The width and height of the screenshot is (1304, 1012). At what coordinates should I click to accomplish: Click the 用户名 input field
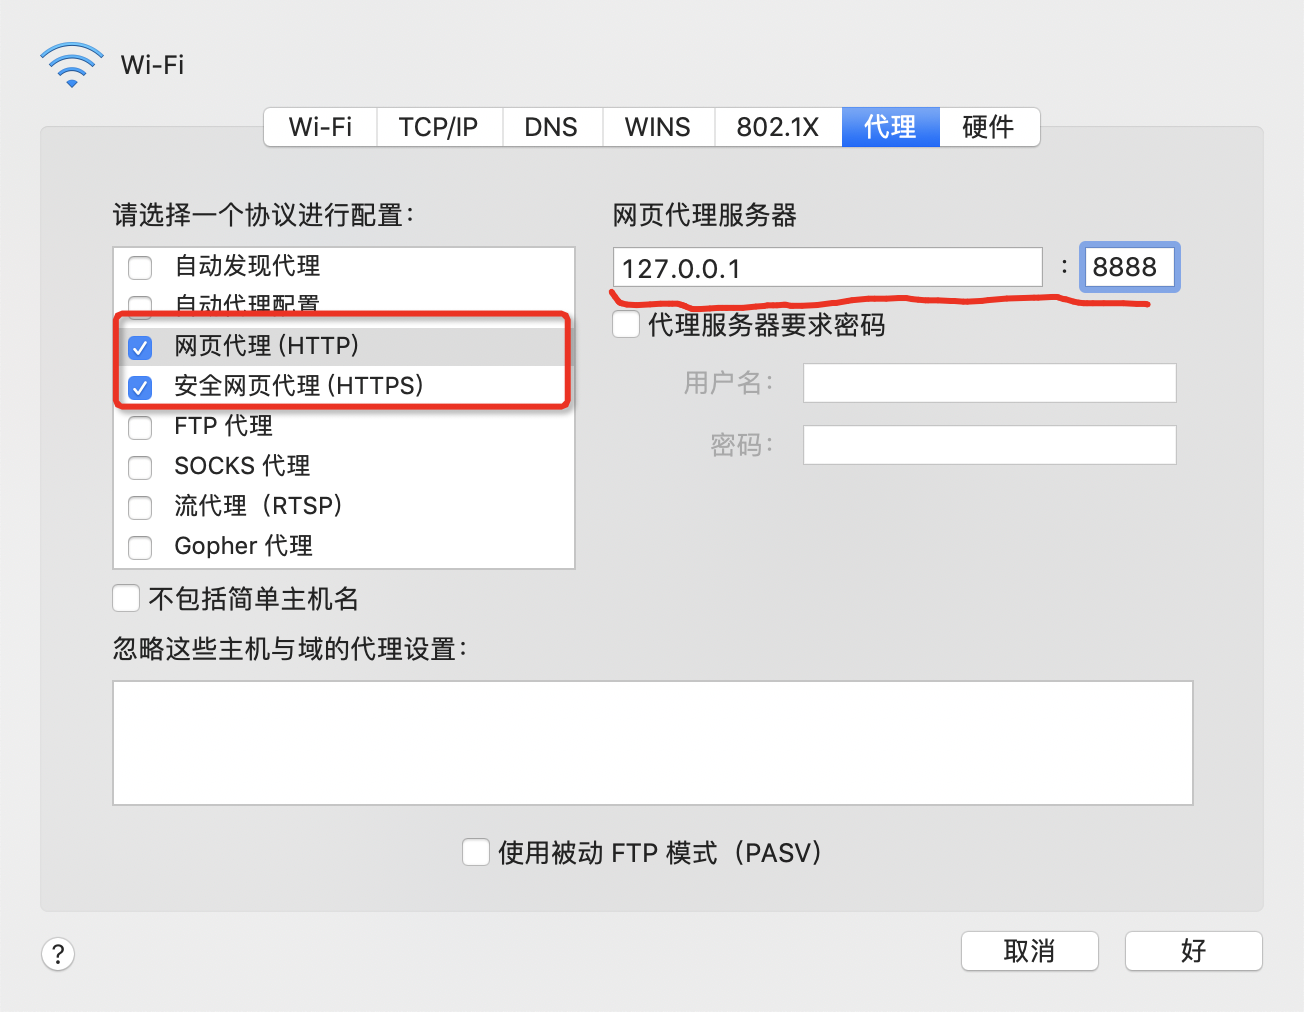pyautogui.click(x=990, y=383)
